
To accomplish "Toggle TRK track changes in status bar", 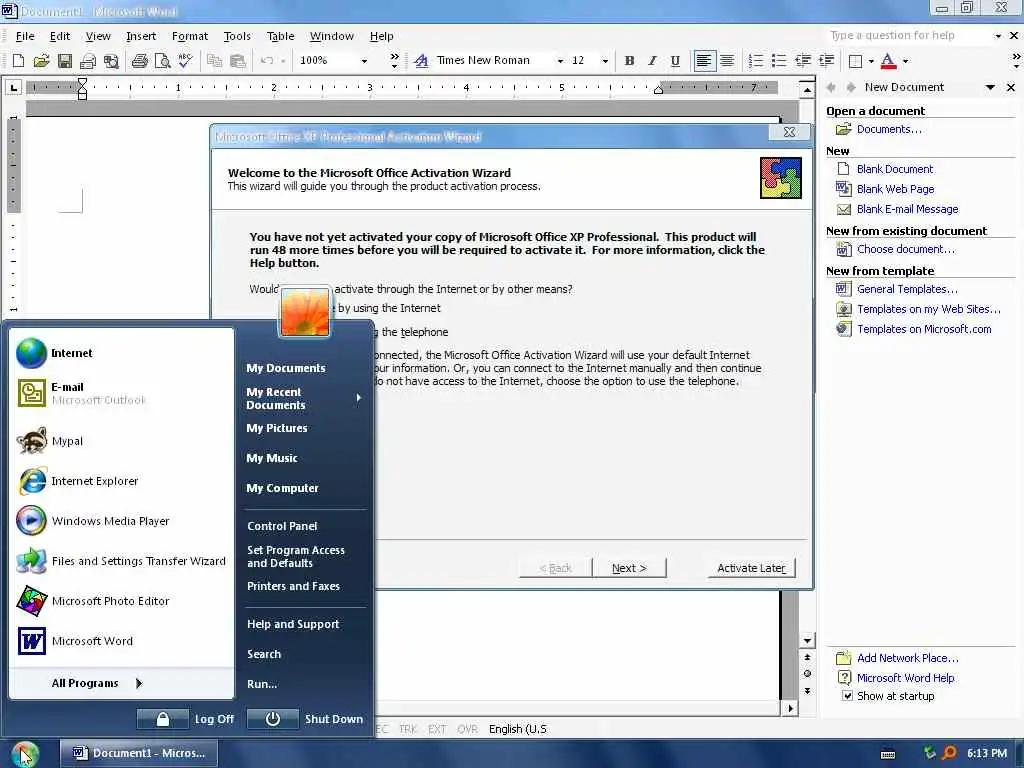I will coord(408,729).
